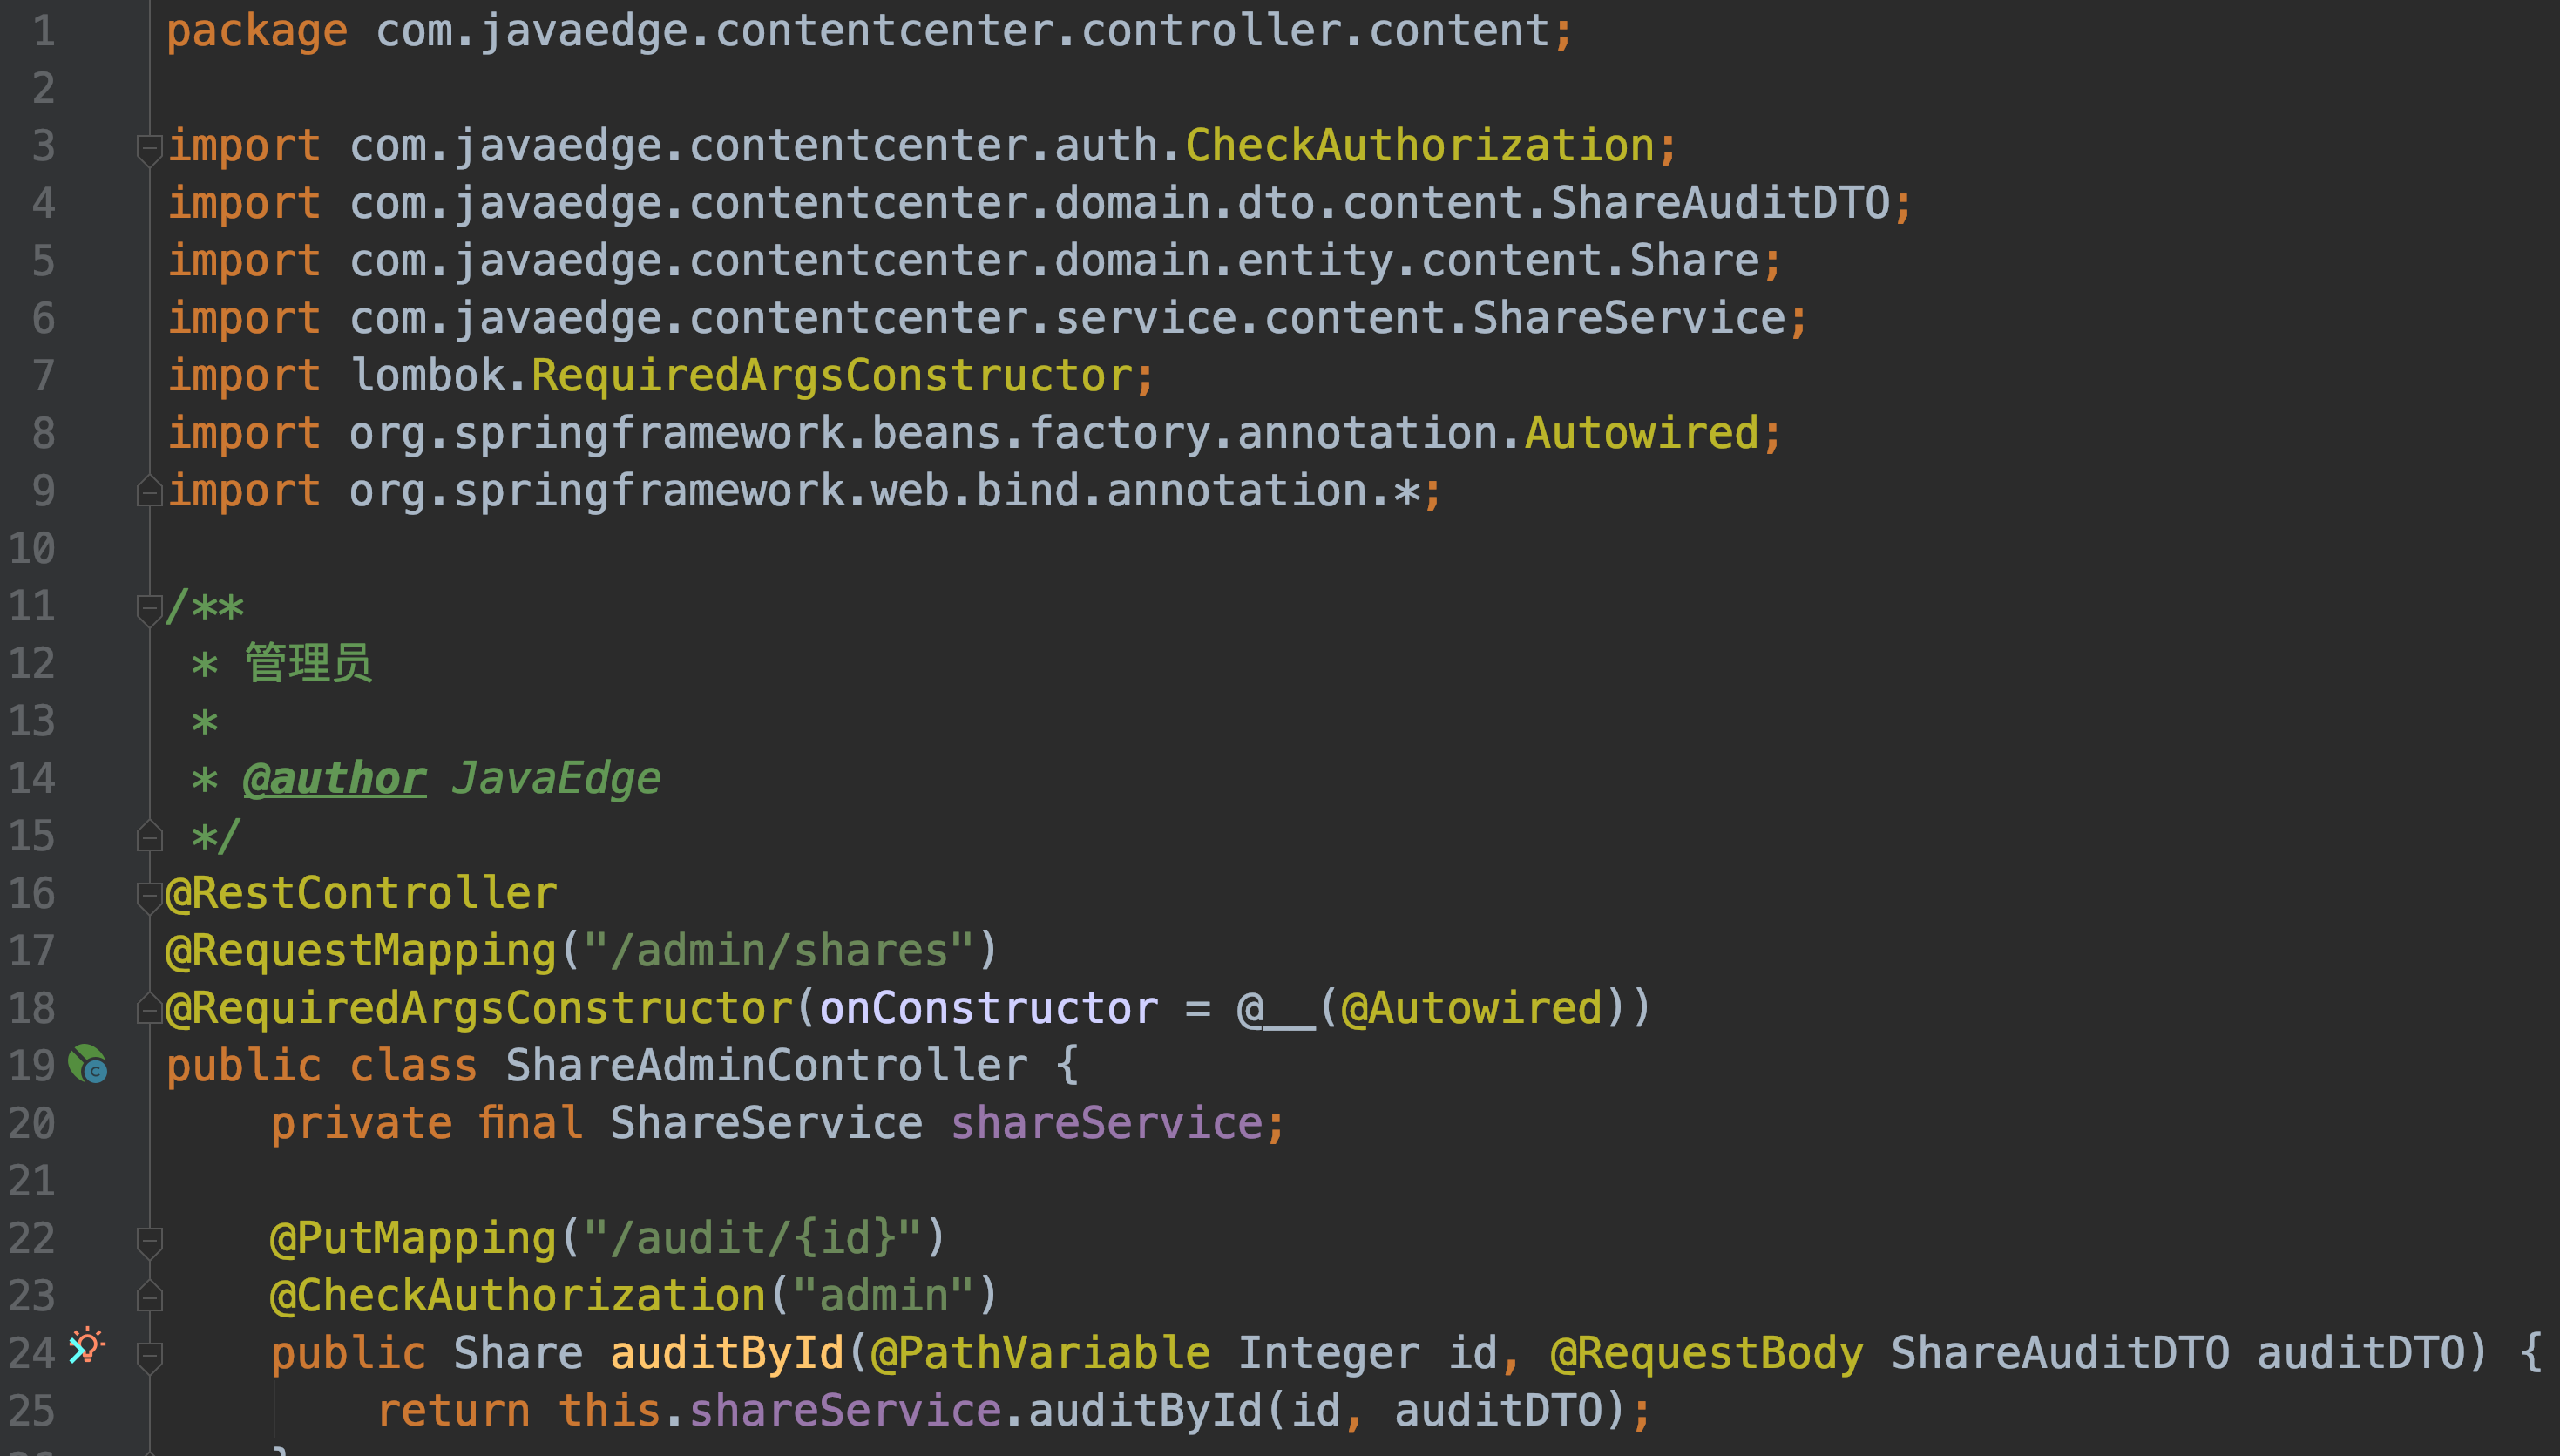This screenshot has width=2560, height=1456.
Task: Click the "admin" string in @CheckAuthorization
Action: [884, 1296]
